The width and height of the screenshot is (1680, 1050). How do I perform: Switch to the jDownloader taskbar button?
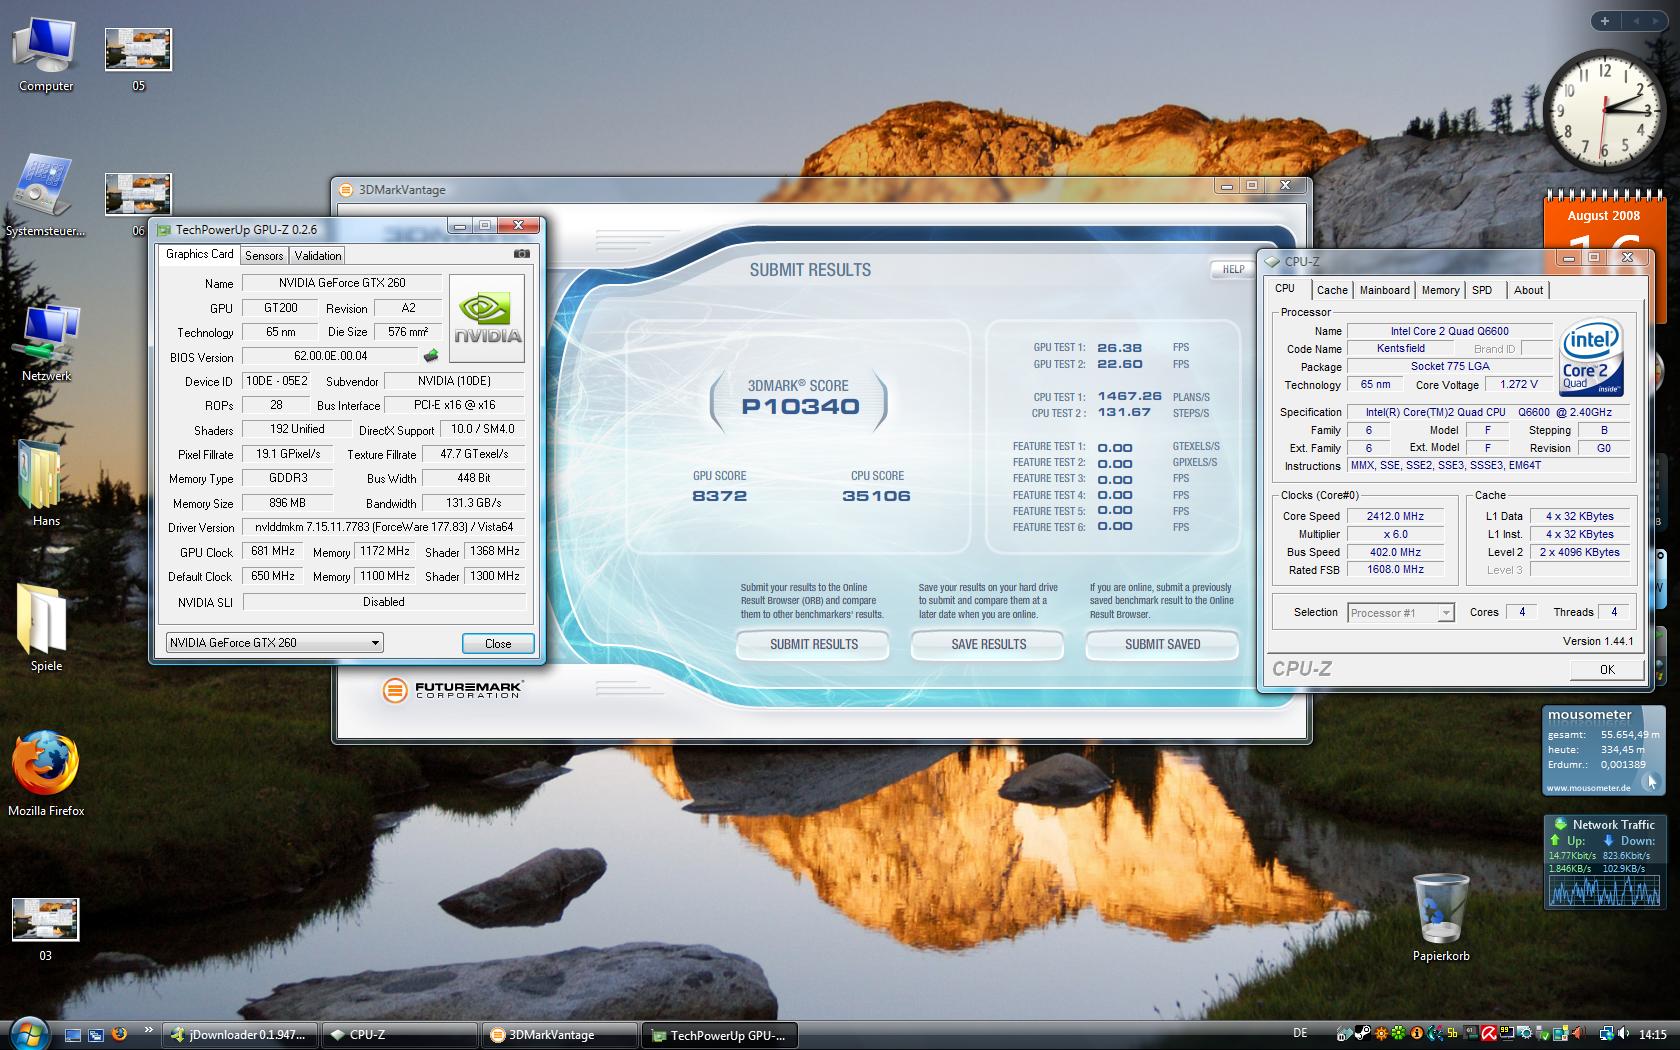[240, 1035]
